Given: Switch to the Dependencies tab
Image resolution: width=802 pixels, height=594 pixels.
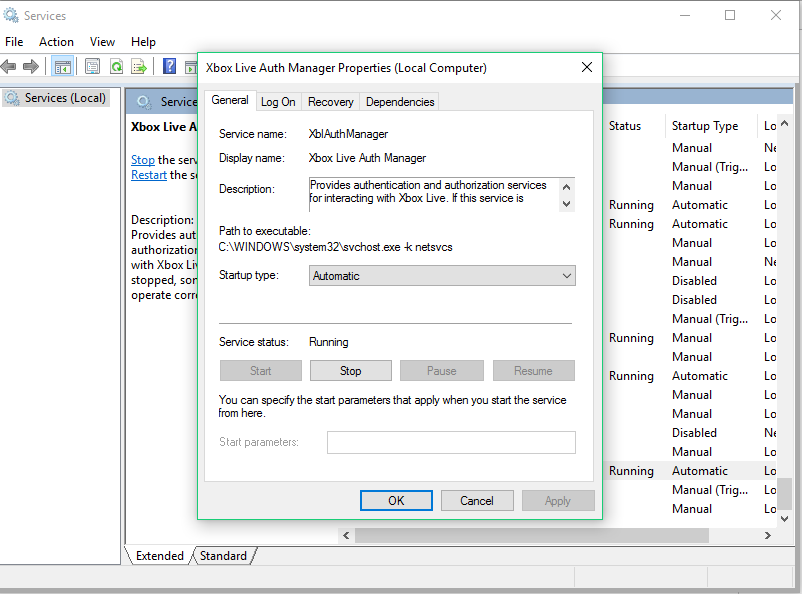Looking at the screenshot, I should click(x=400, y=102).
